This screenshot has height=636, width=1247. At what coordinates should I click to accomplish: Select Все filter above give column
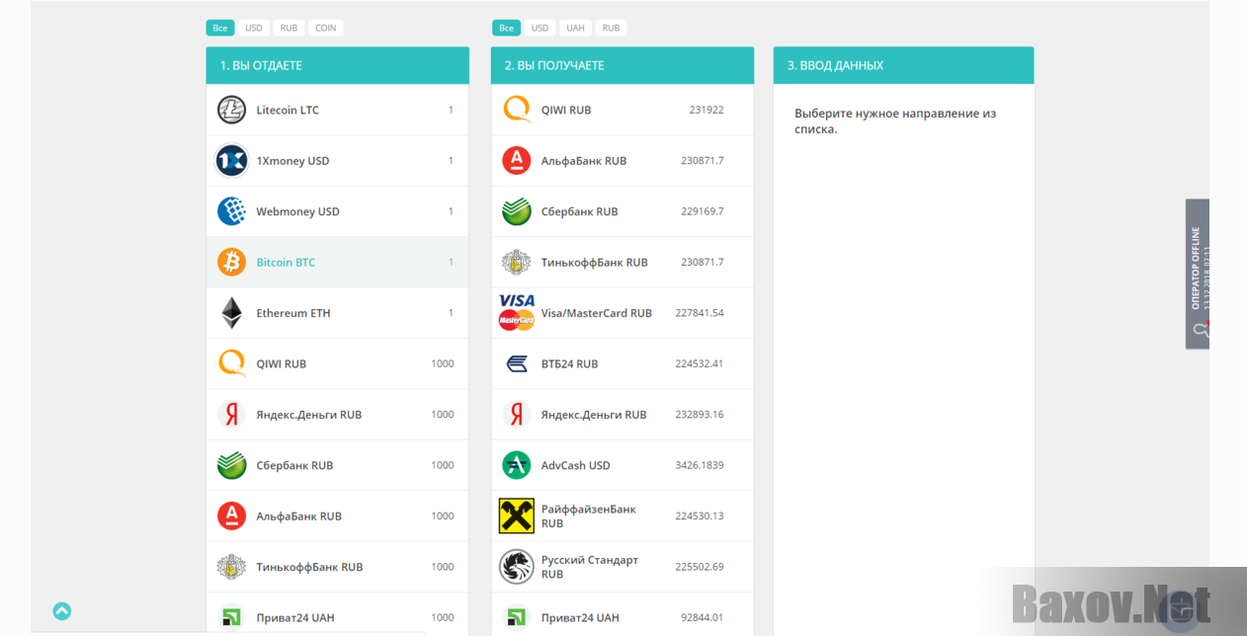pyautogui.click(x=220, y=28)
